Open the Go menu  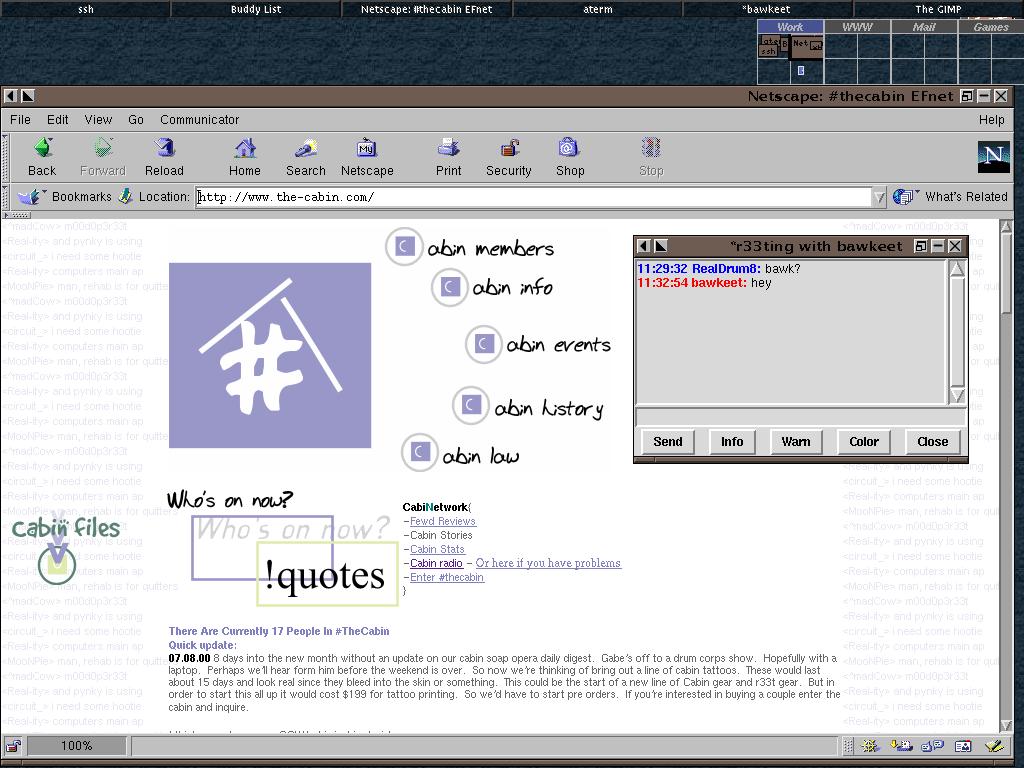pyautogui.click(x=136, y=120)
